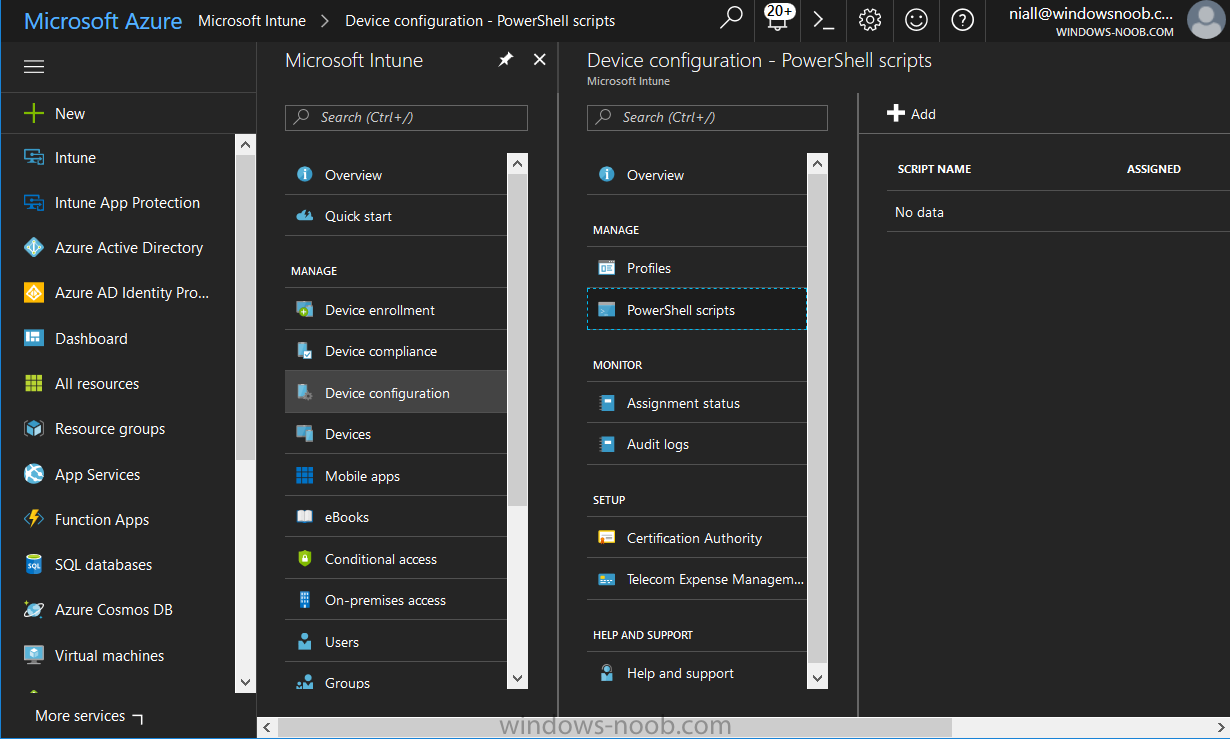Toggle the hamburger menu in the sidebar
Screen dimensions: 1230x740
pyautogui.click(x=34, y=67)
